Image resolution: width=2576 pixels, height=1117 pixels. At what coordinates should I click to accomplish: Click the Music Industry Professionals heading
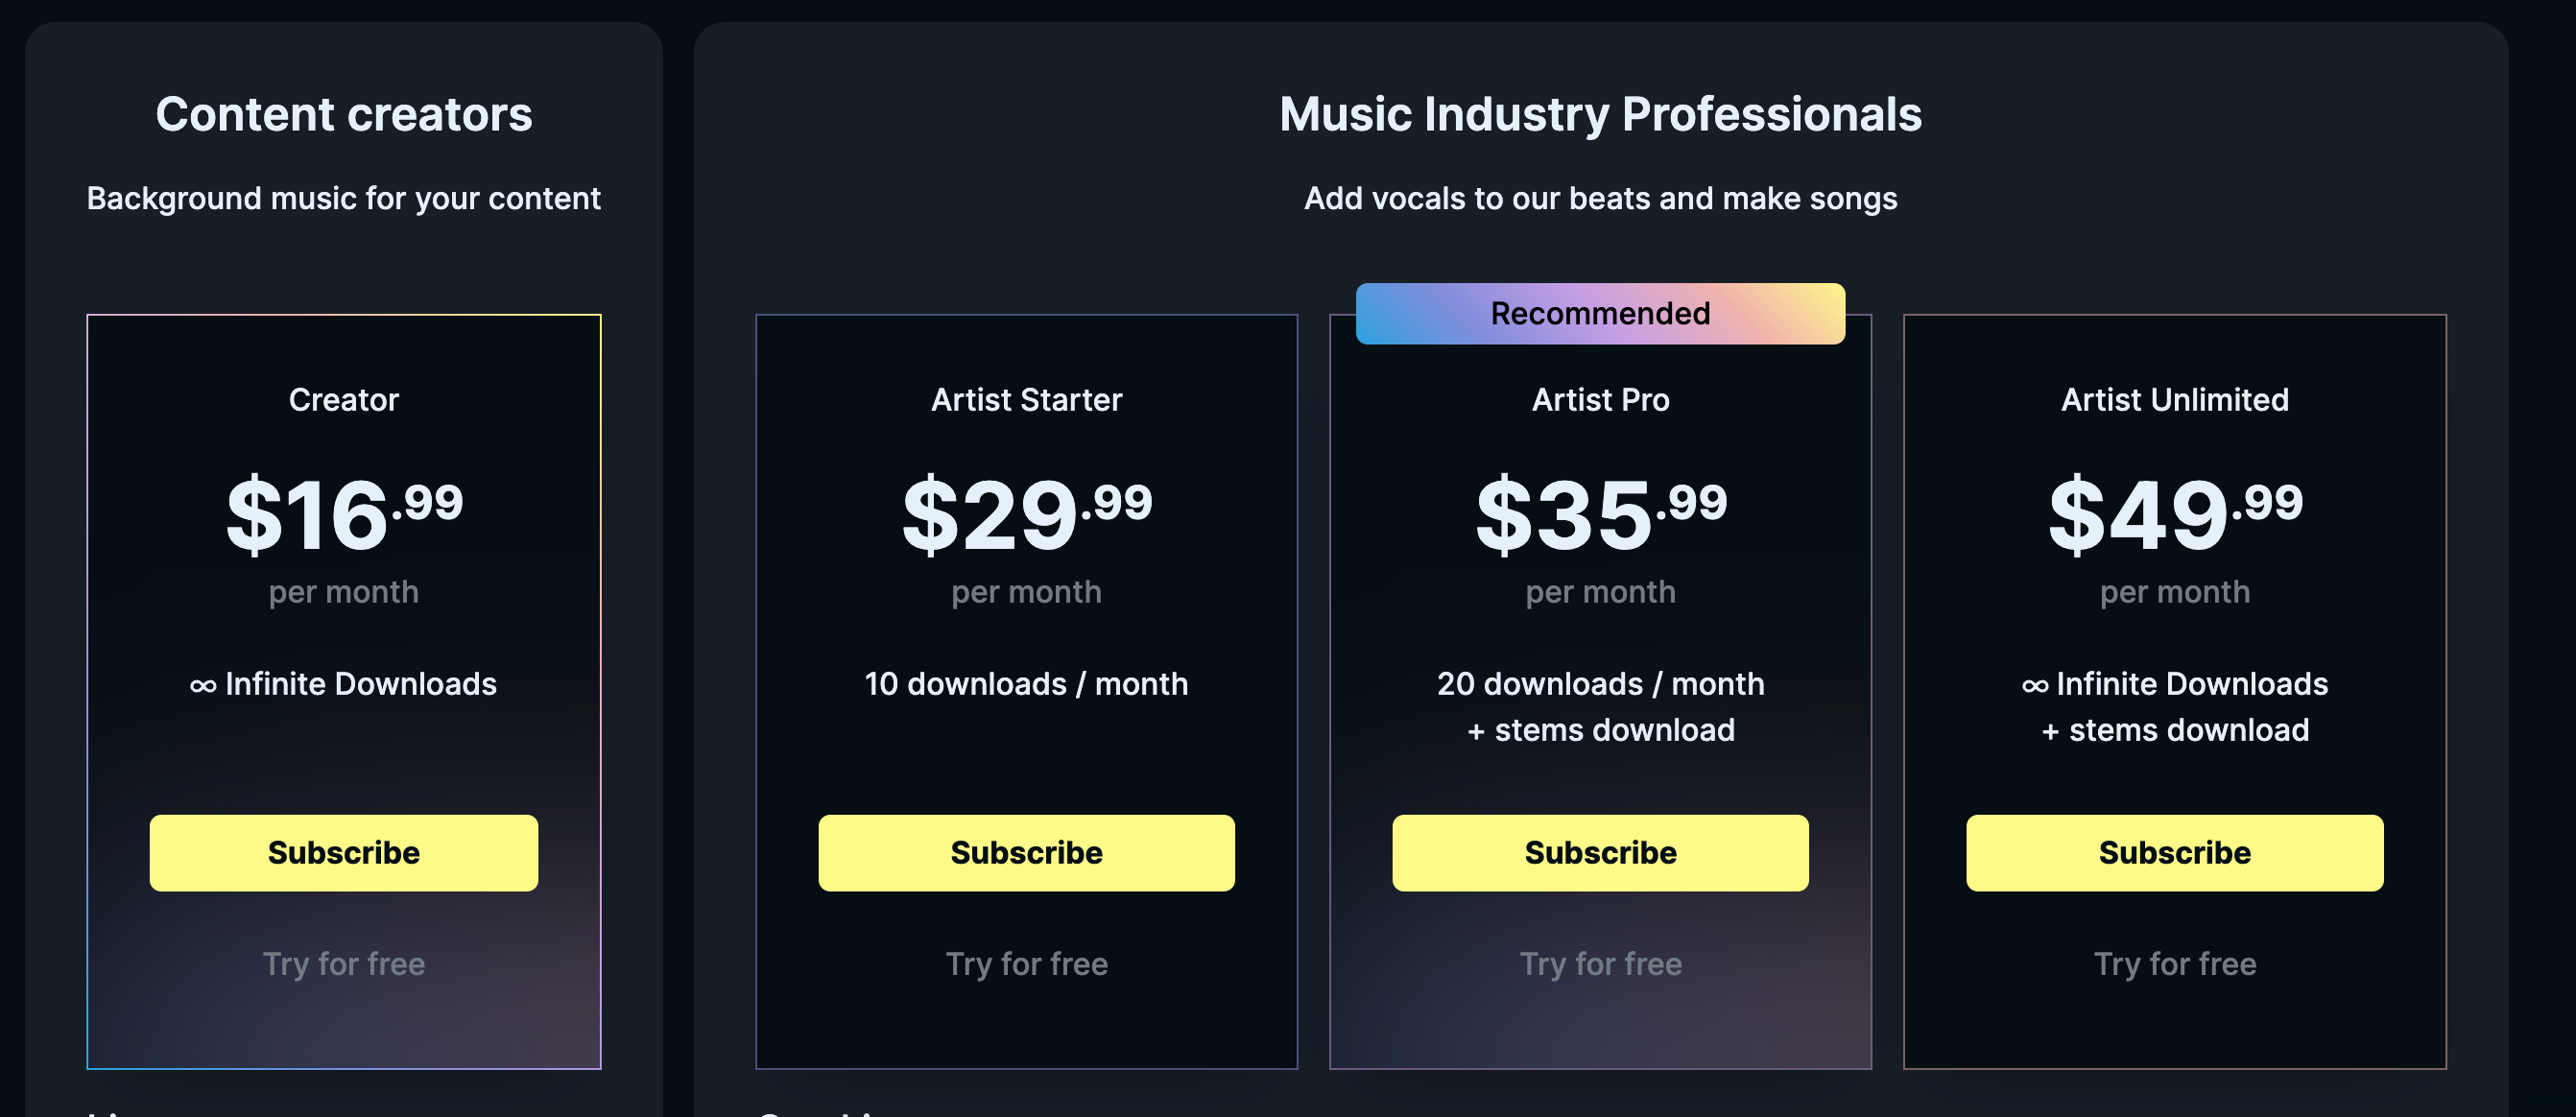(1600, 114)
